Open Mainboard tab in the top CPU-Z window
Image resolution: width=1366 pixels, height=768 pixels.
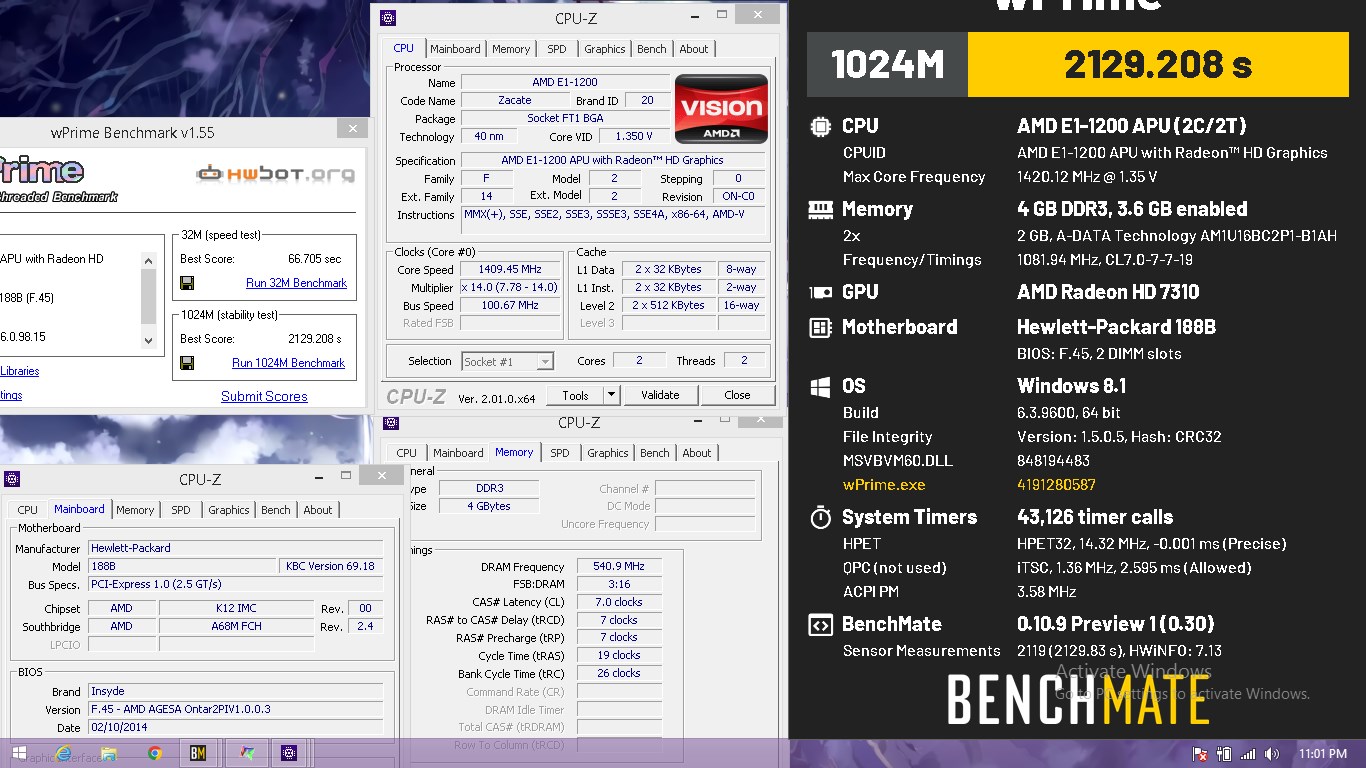point(455,49)
